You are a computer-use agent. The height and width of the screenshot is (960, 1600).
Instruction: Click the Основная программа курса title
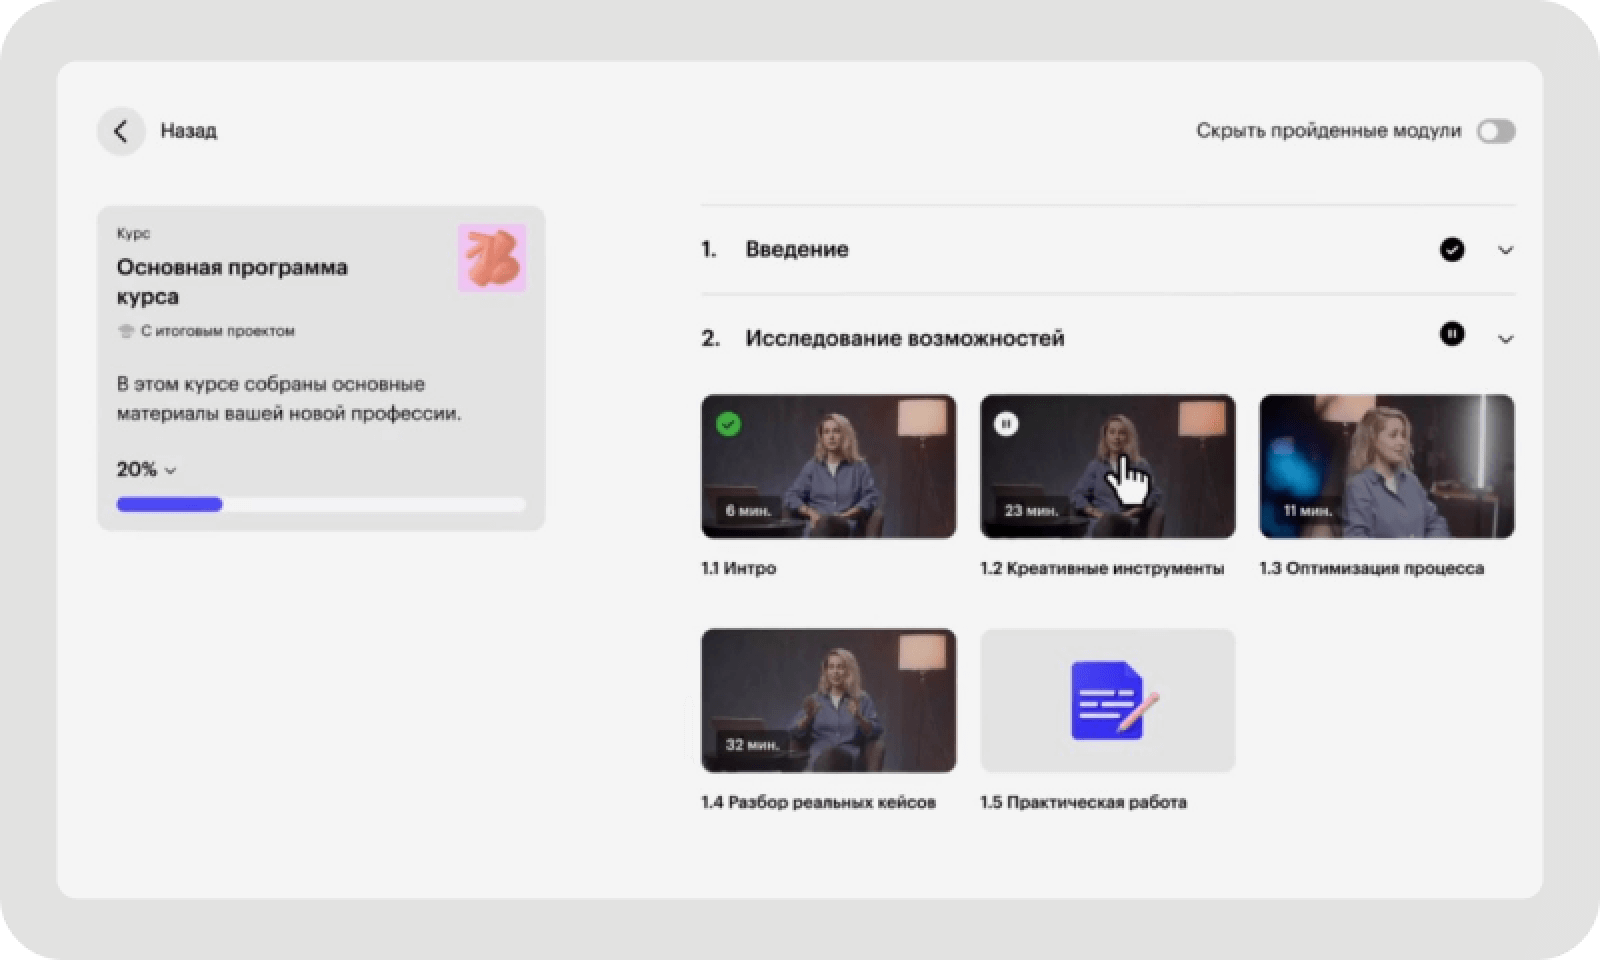pos(232,282)
